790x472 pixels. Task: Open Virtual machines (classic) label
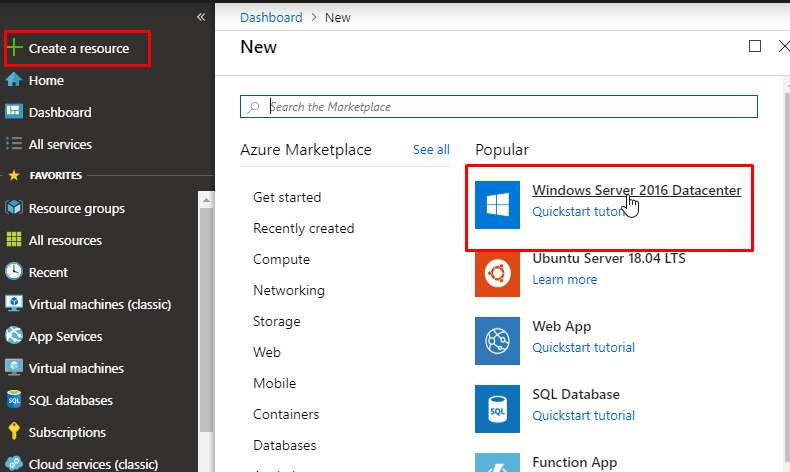click(x=100, y=304)
